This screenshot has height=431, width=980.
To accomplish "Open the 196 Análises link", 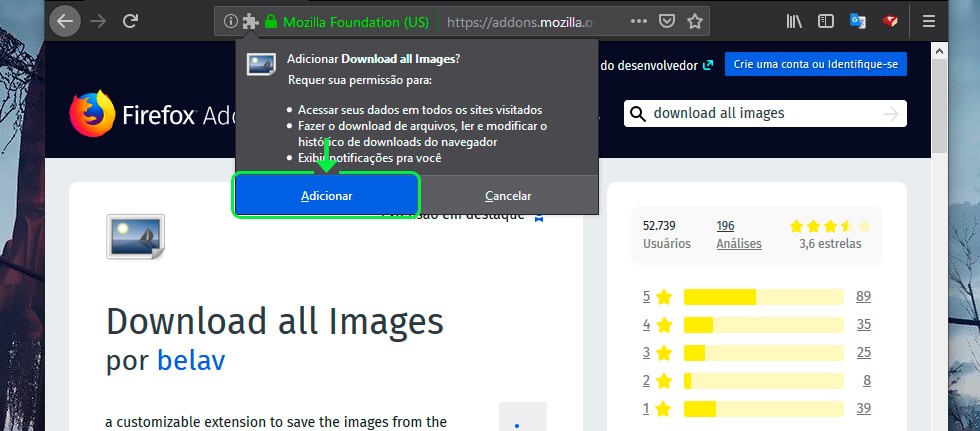I will pos(739,235).
